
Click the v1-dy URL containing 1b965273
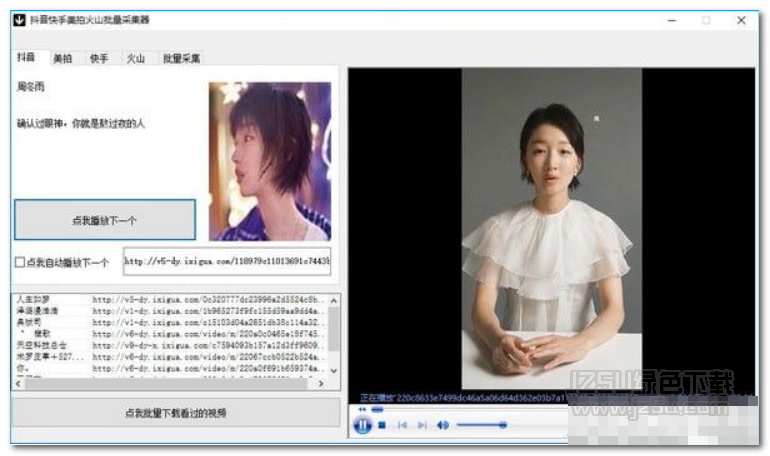(x=208, y=311)
